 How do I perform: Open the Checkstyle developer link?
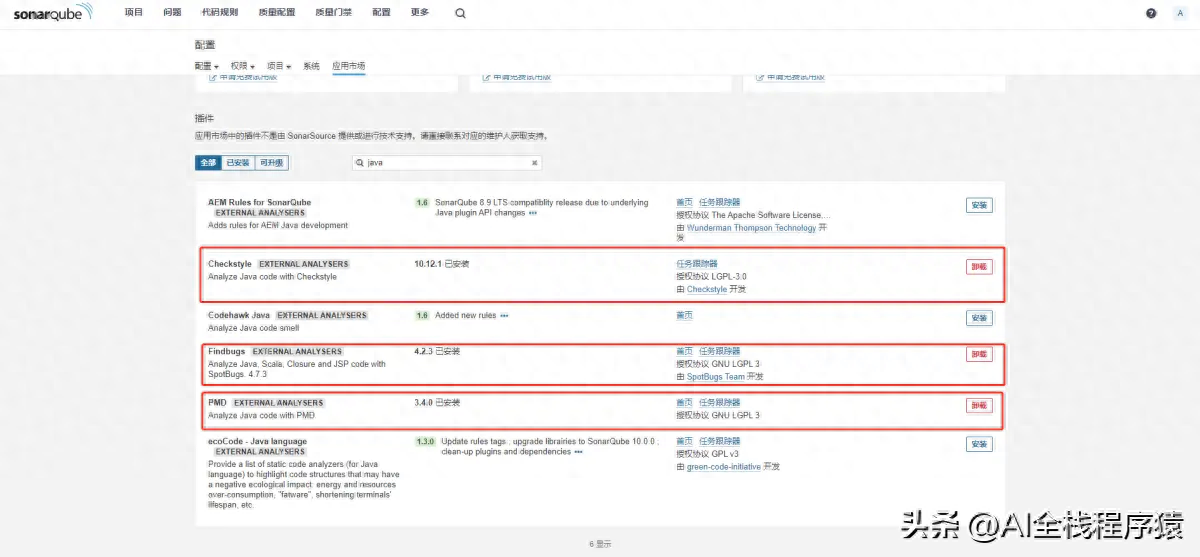[707, 289]
